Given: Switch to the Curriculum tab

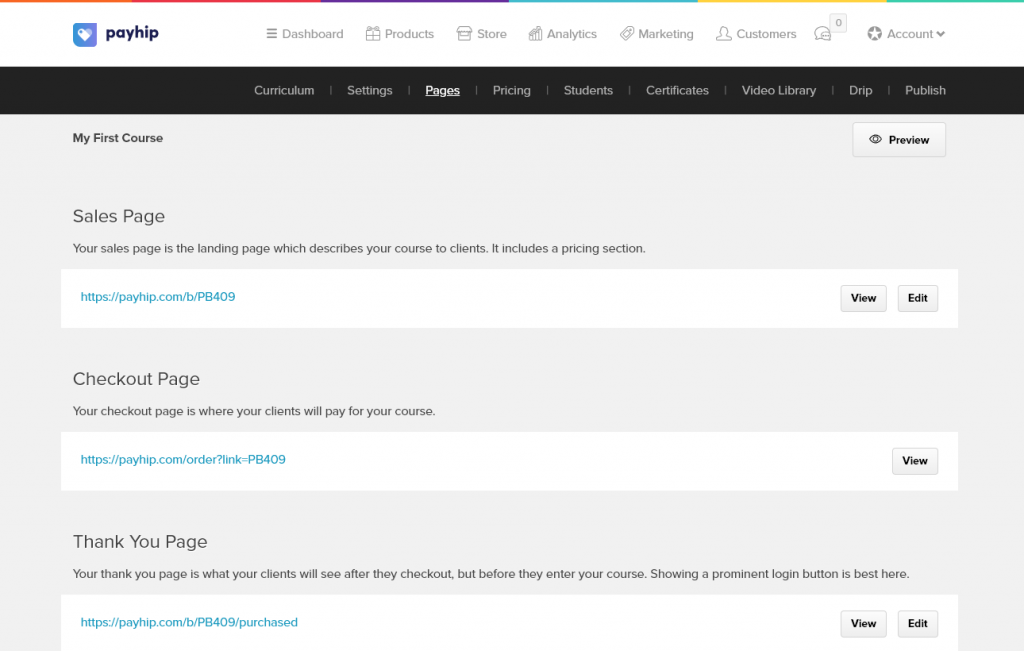Looking at the screenshot, I should 284,90.
